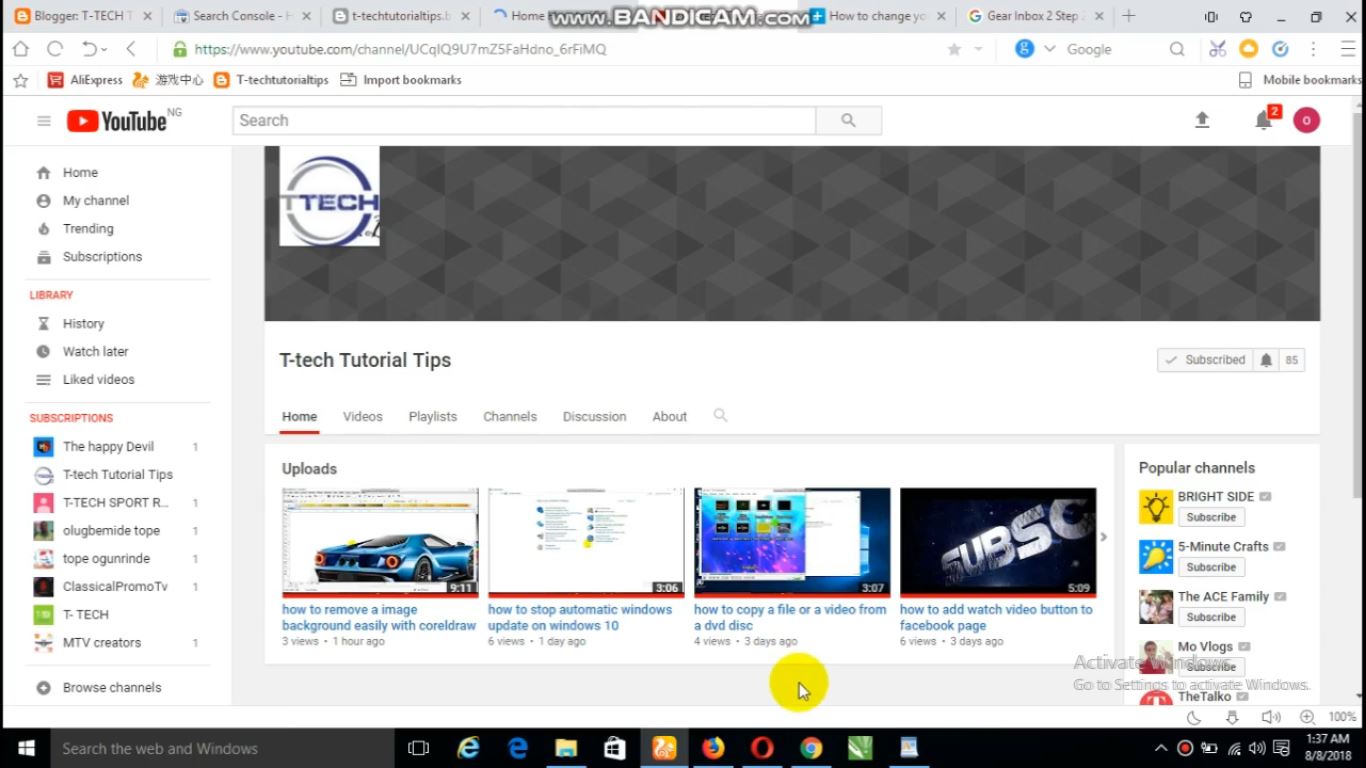Open T-techtutorialtips bookmark
The width and height of the screenshot is (1366, 768).
(271, 80)
